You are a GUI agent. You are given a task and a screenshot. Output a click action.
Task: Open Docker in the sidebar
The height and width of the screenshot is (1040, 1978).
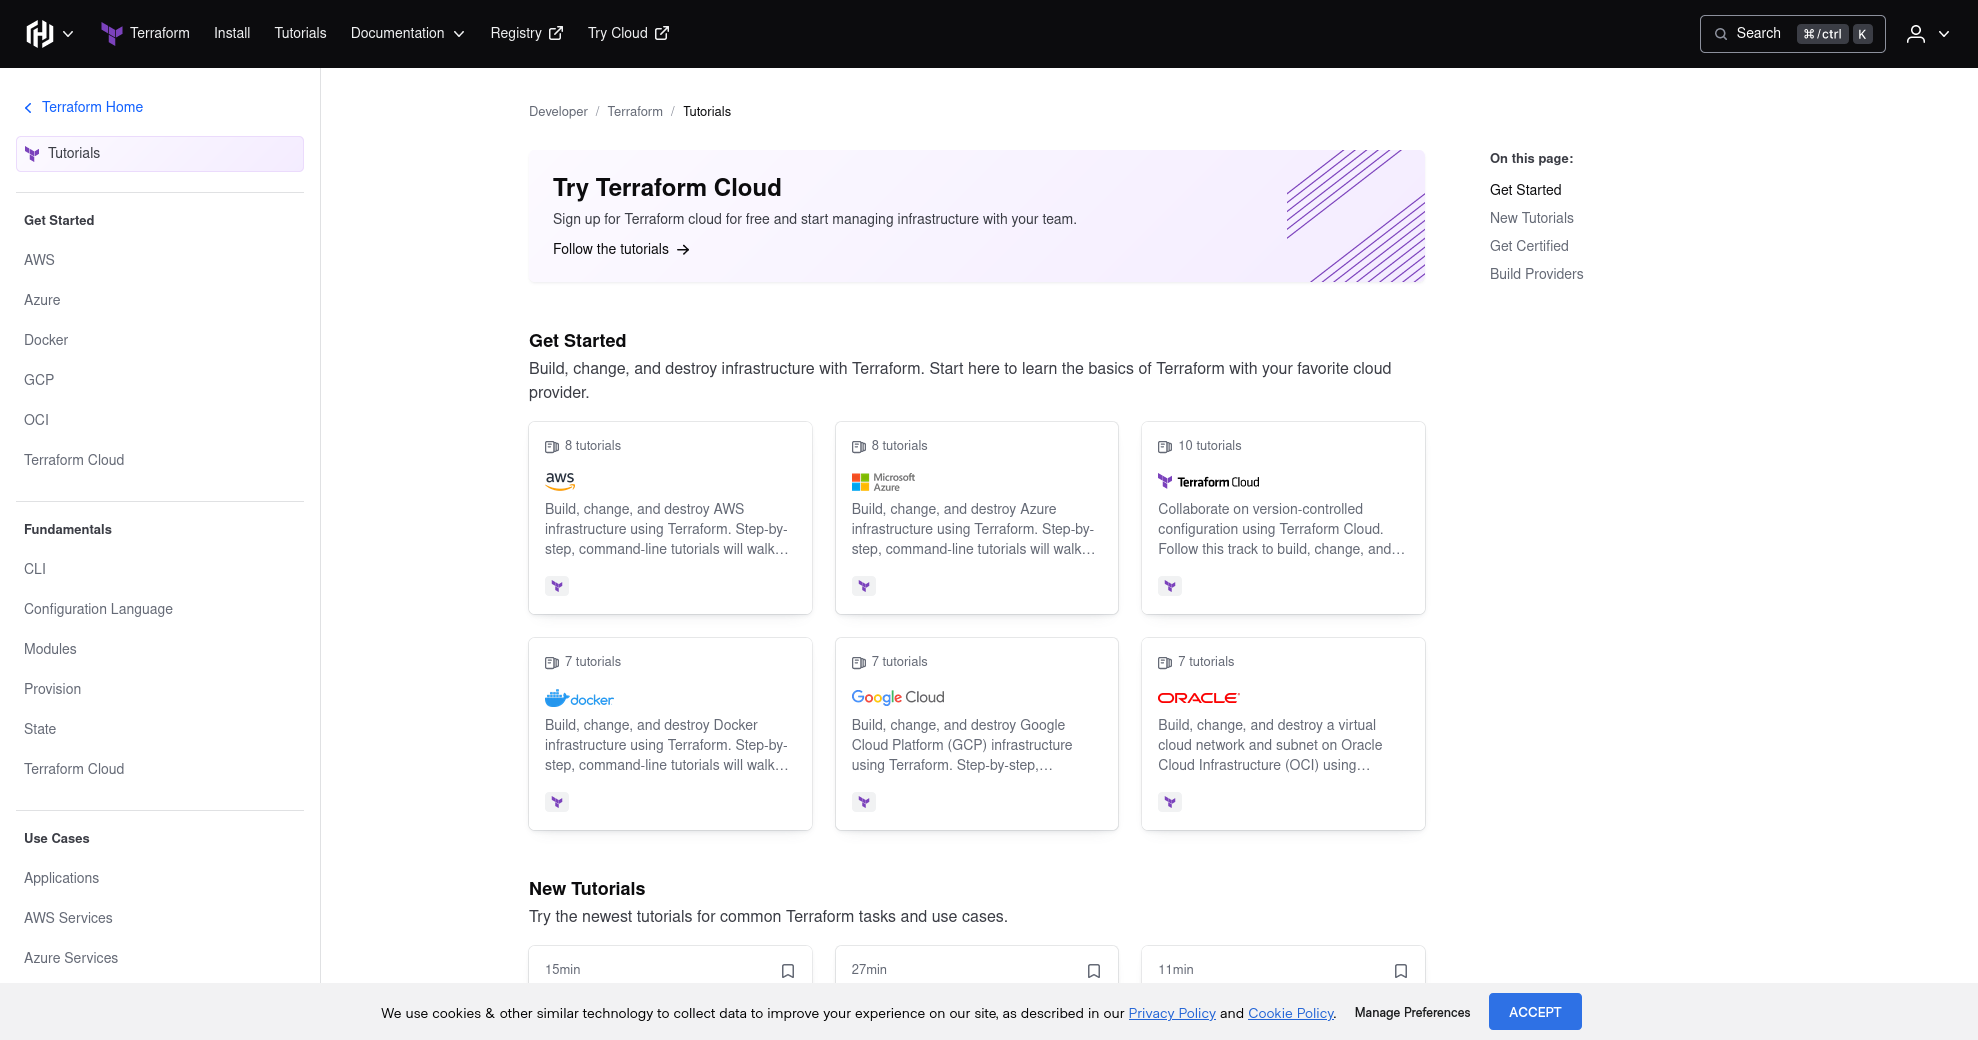click(46, 340)
